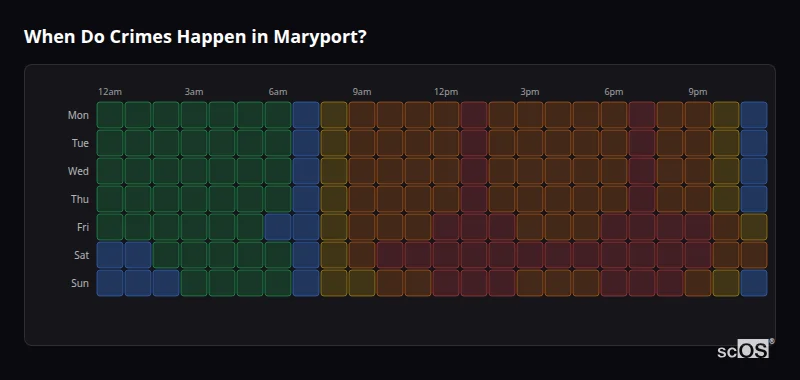Image resolution: width=800 pixels, height=380 pixels.
Task: Select the red Sunday 6pm cell
Action: pyautogui.click(x=614, y=283)
